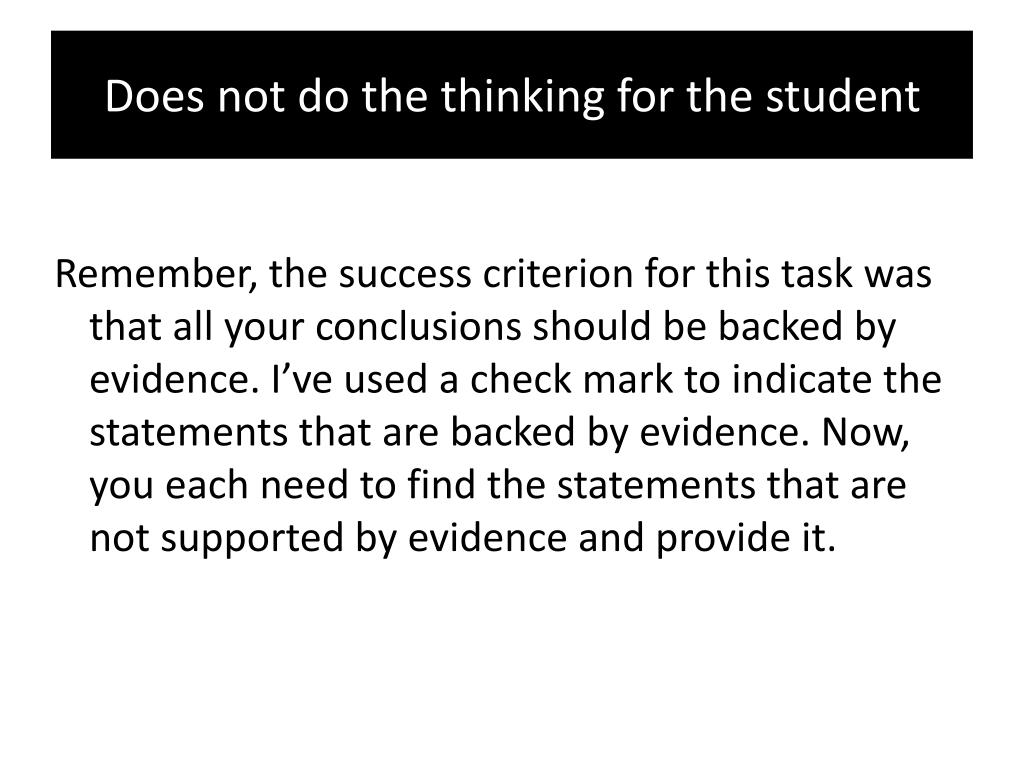Image resolution: width=1024 pixels, height=768 pixels.
Task: Click the word 'statements' starting the fourth line
Action: [188, 432]
